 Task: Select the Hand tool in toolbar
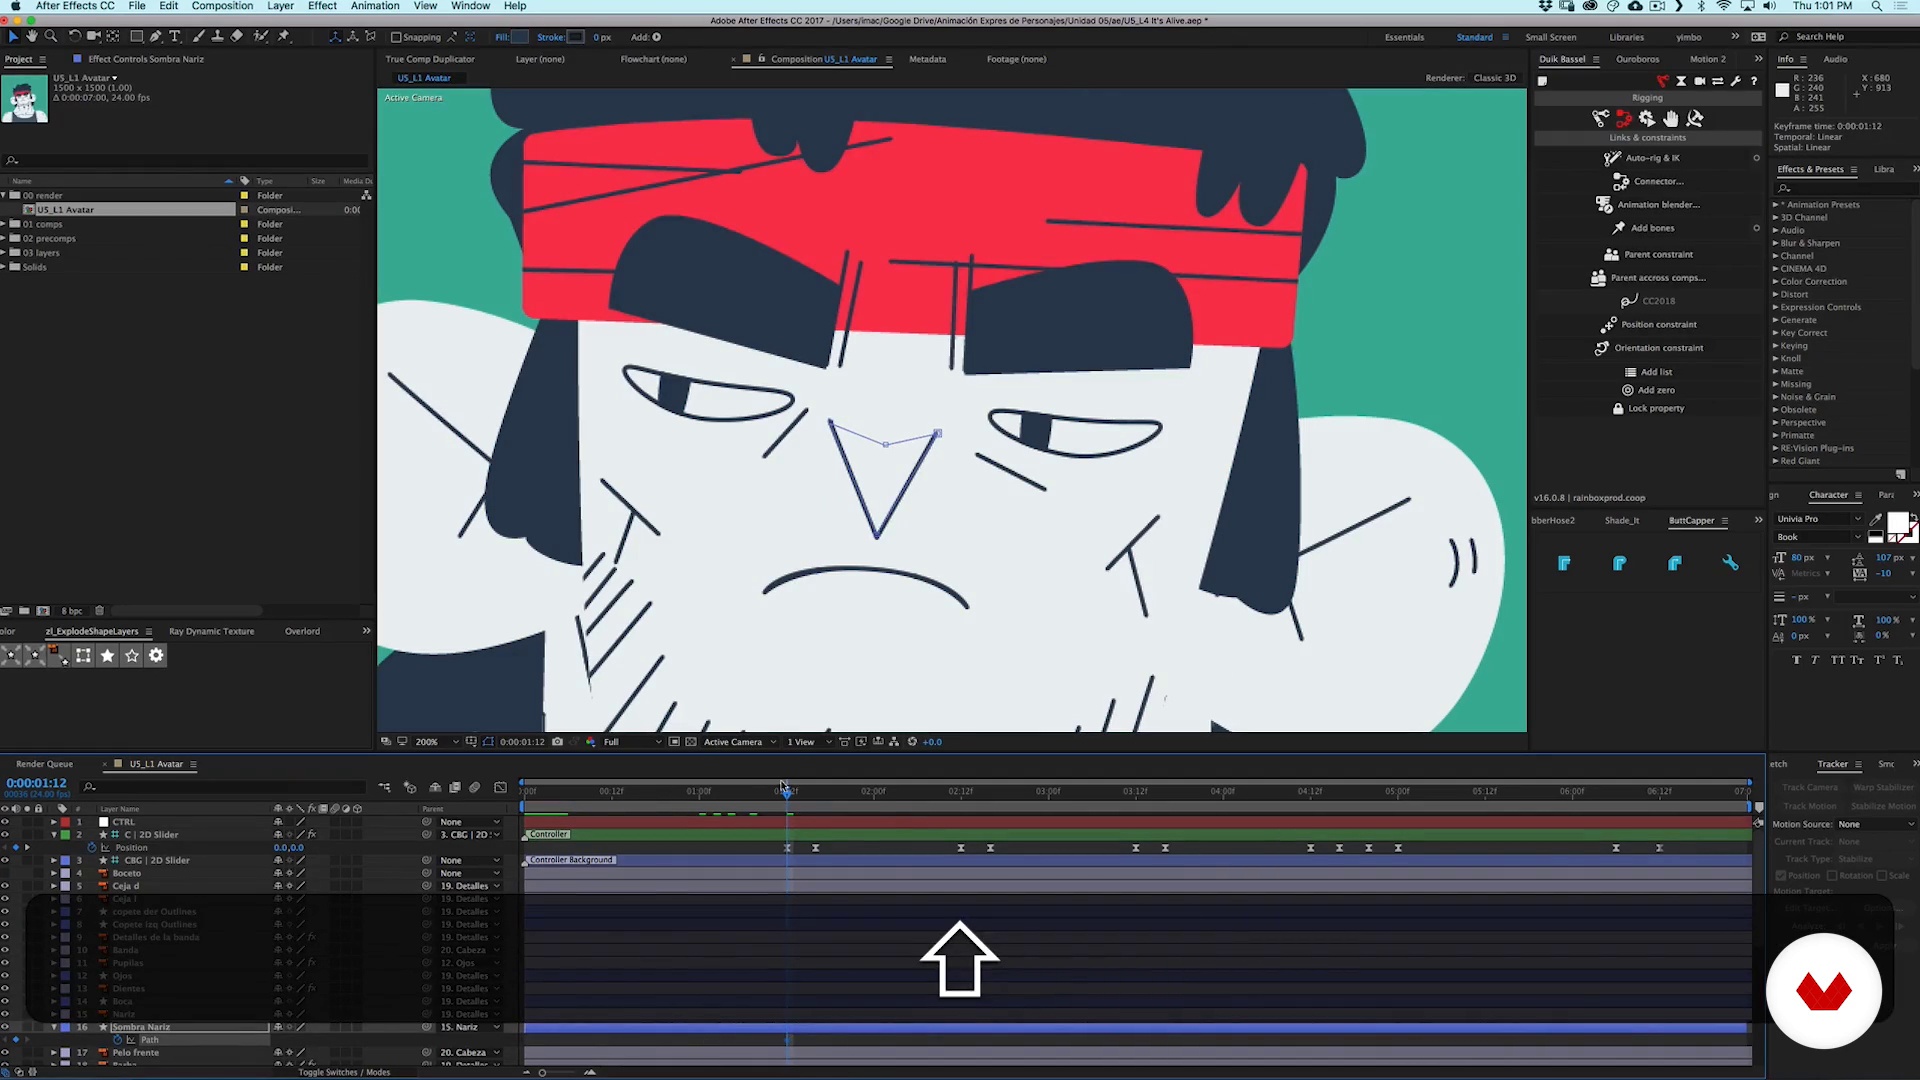(32, 36)
